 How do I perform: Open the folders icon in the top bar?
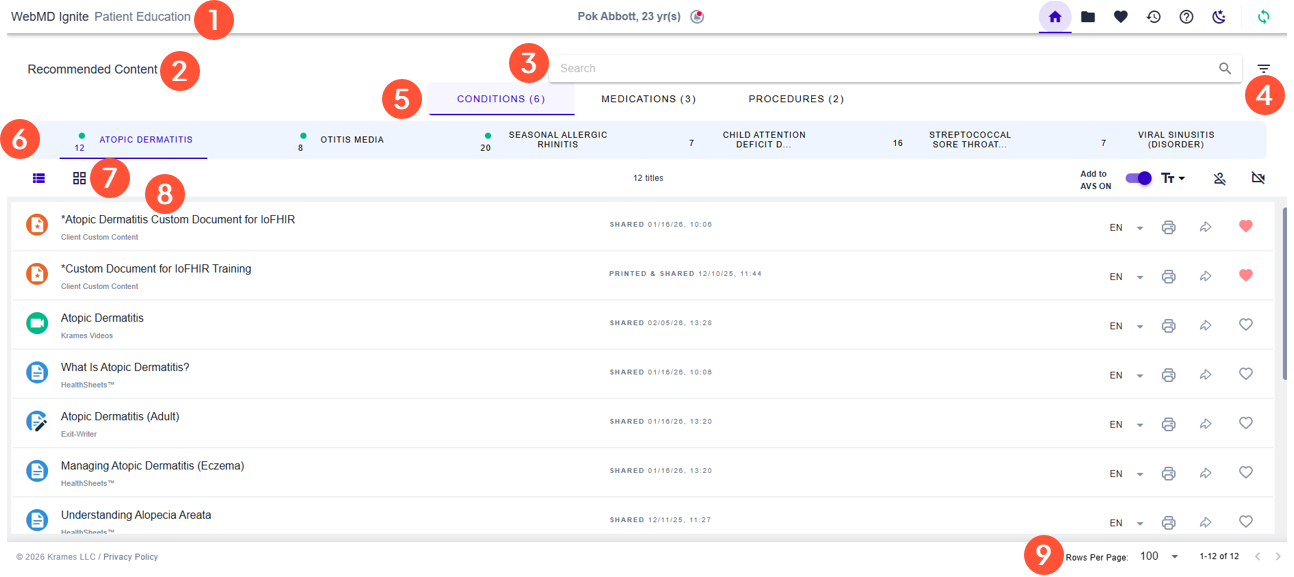[x=1088, y=16]
